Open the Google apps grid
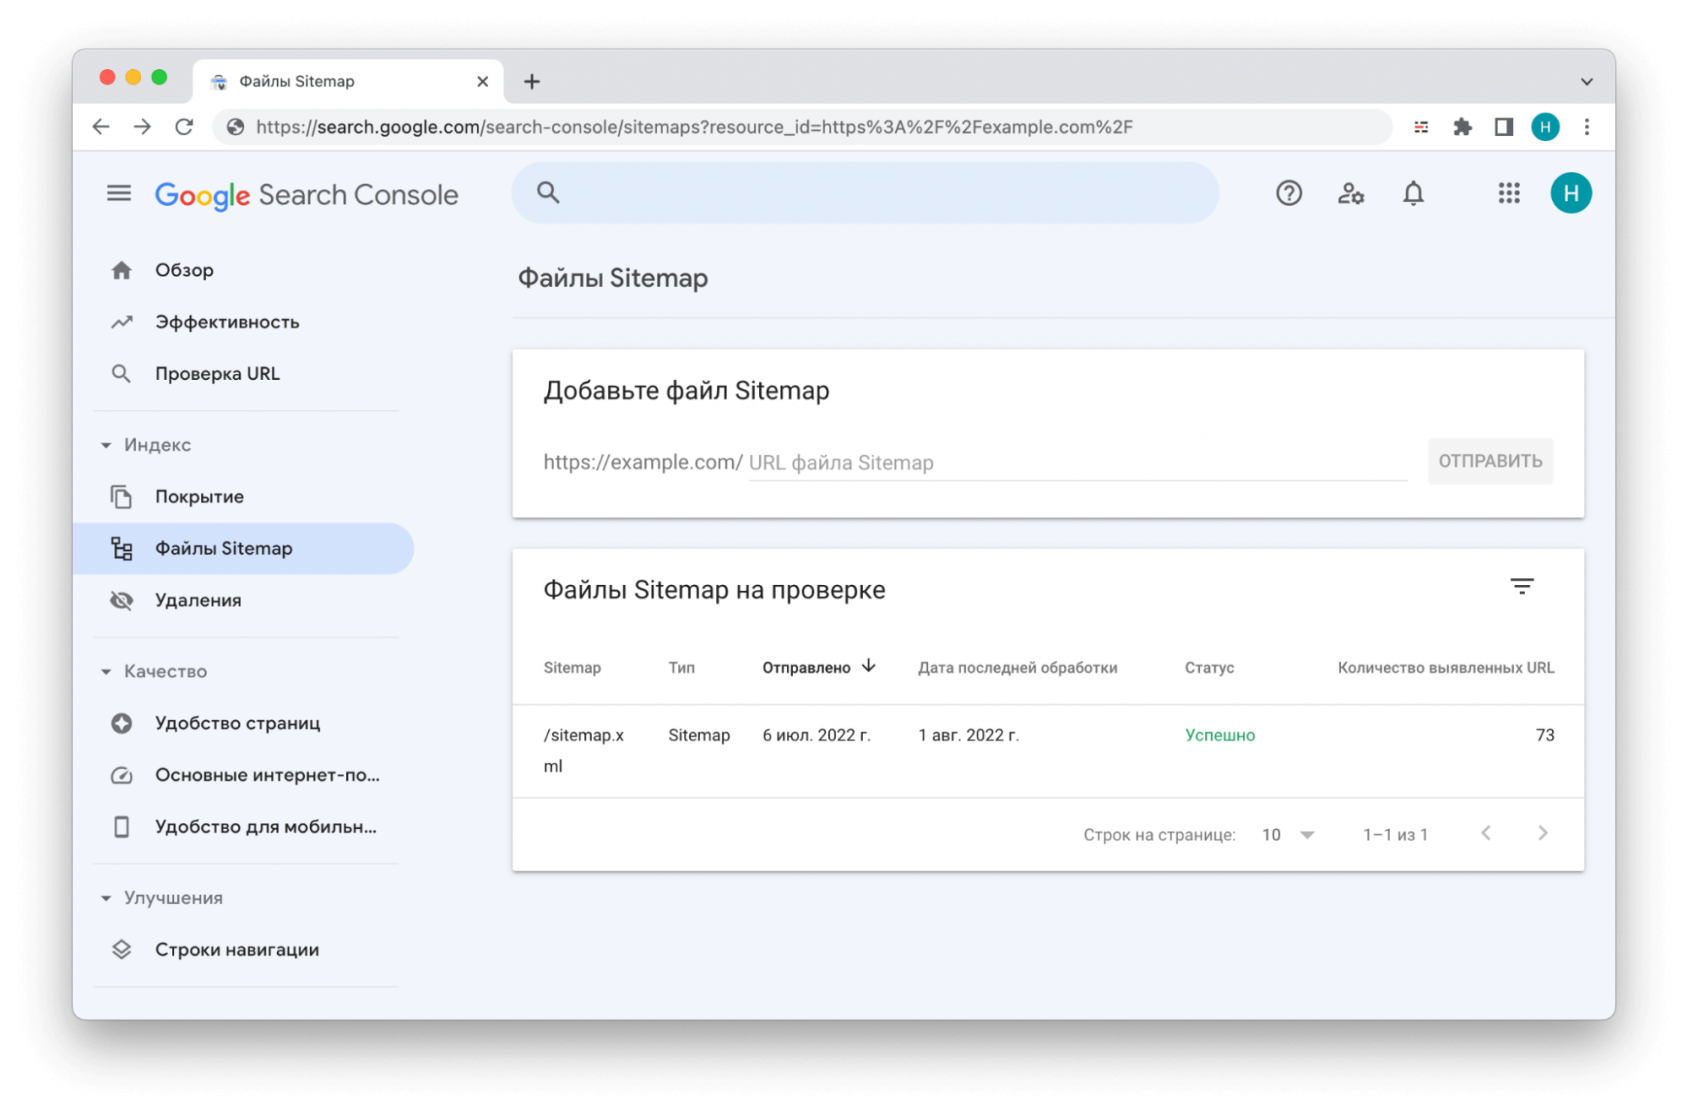 [1509, 193]
